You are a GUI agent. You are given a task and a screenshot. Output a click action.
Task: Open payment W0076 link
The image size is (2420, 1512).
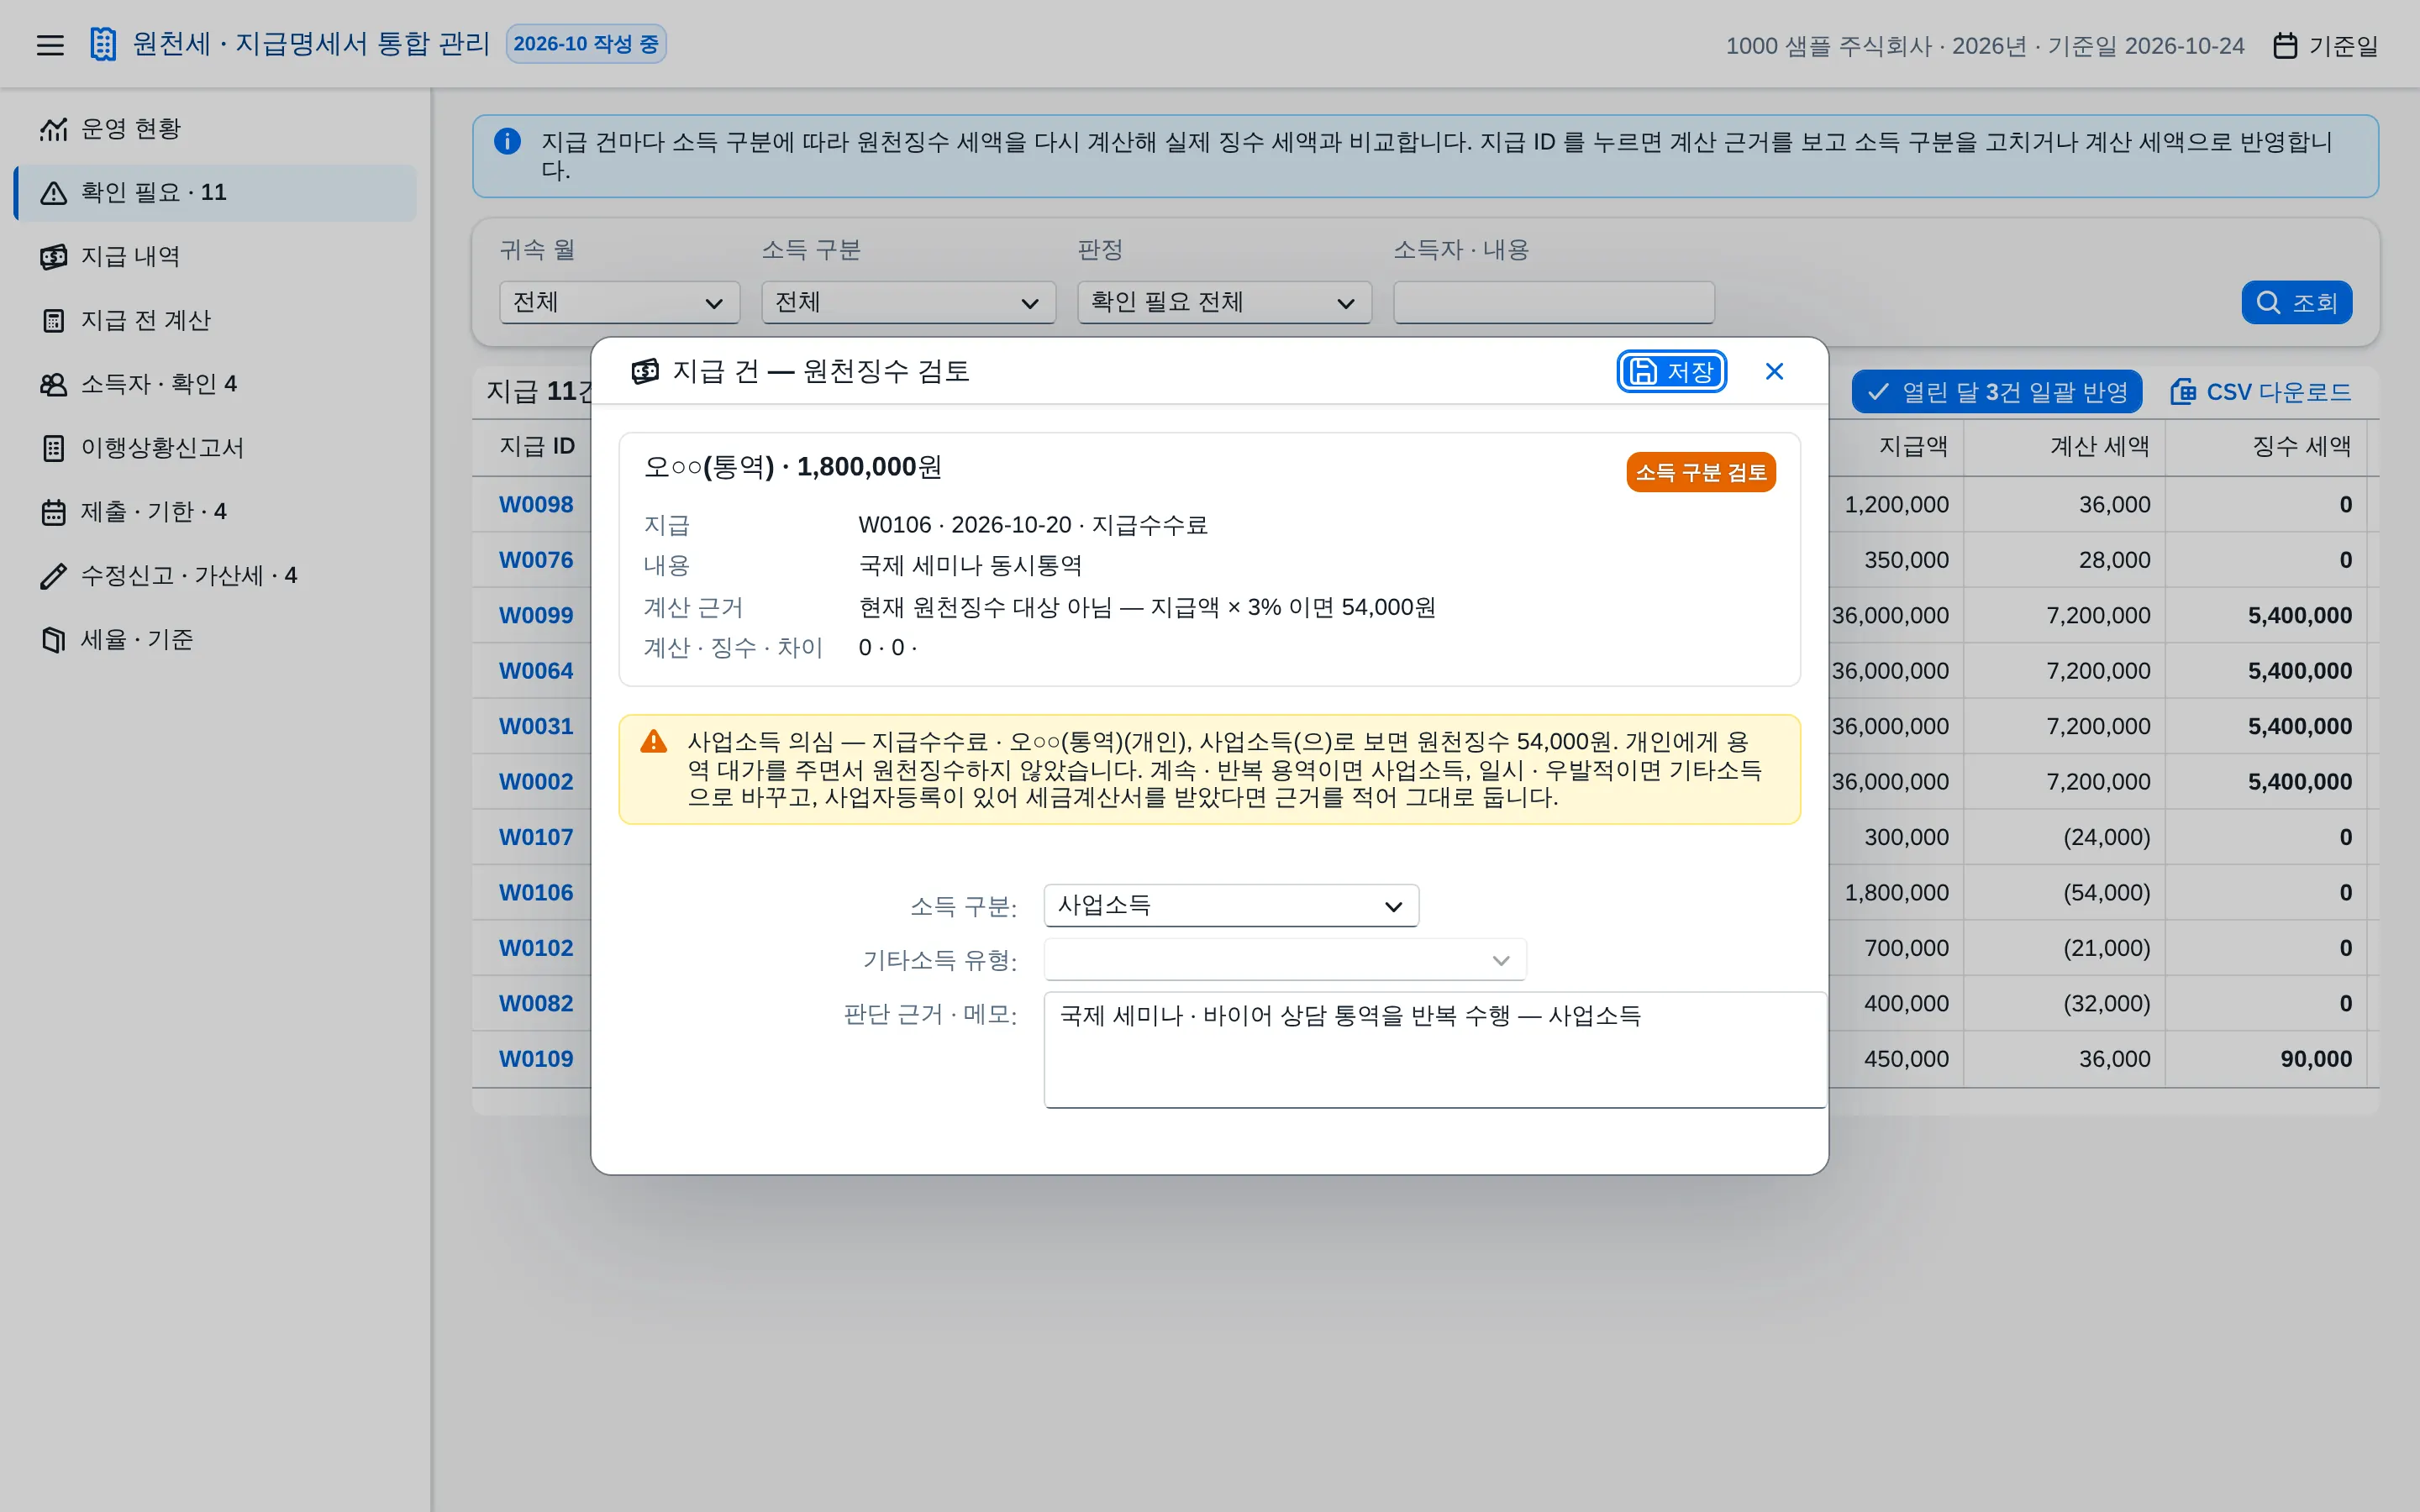point(536,560)
